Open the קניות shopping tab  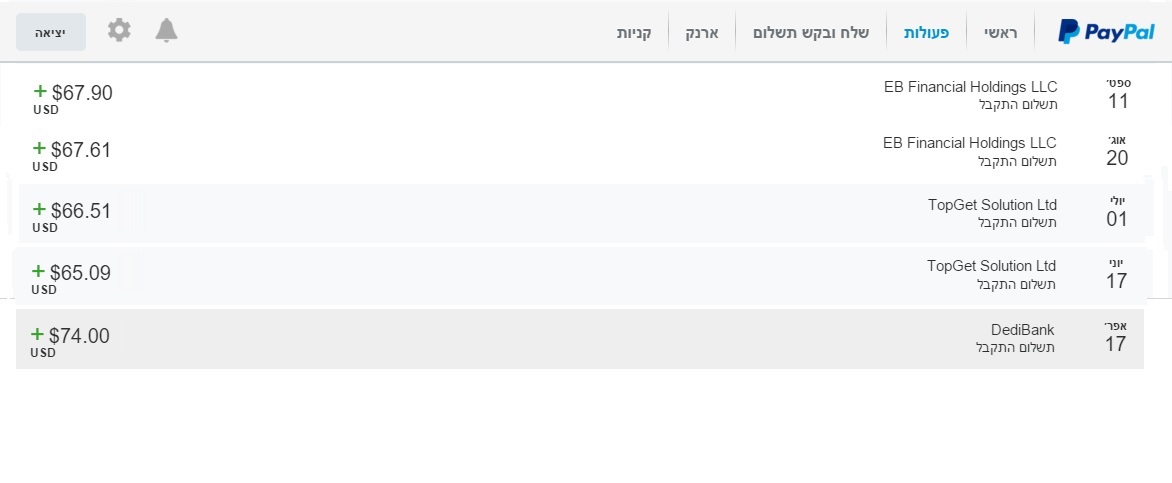click(634, 32)
